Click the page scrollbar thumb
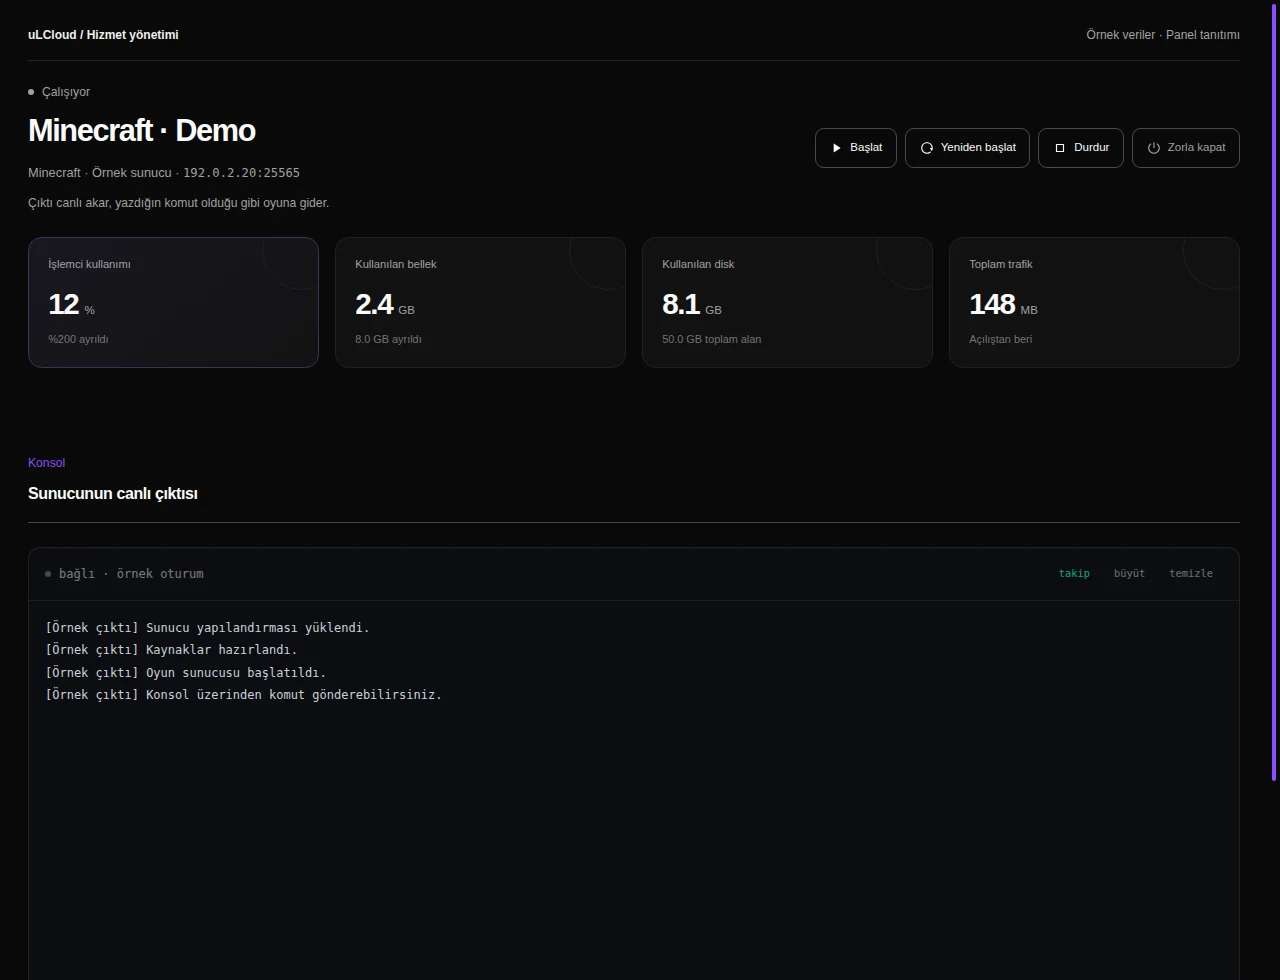This screenshot has height=980, width=1280. point(1274,390)
